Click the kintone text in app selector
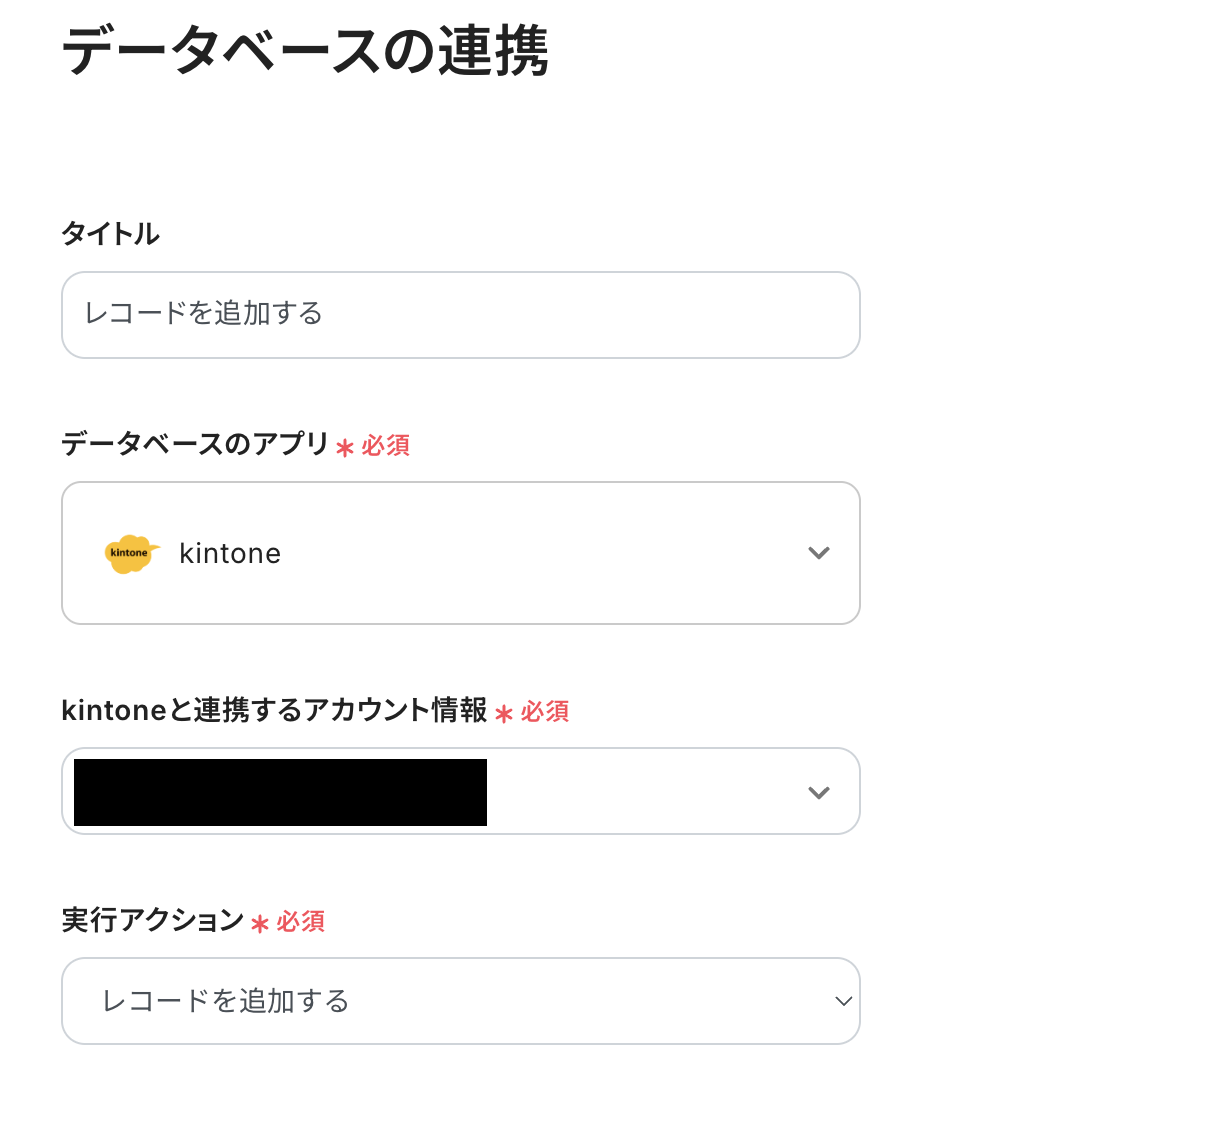This screenshot has height=1130, width=1212. pos(230,554)
